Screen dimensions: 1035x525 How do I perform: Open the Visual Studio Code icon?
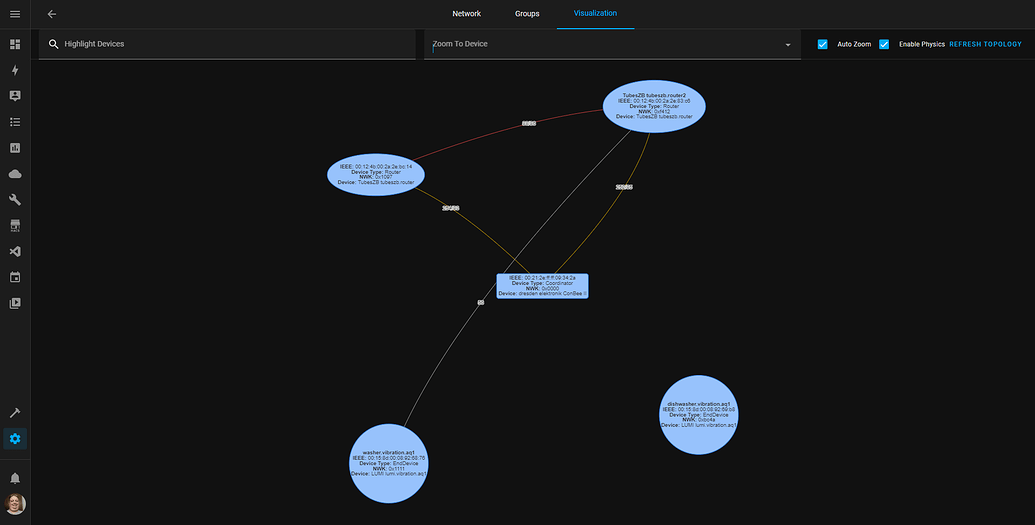[15, 252]
